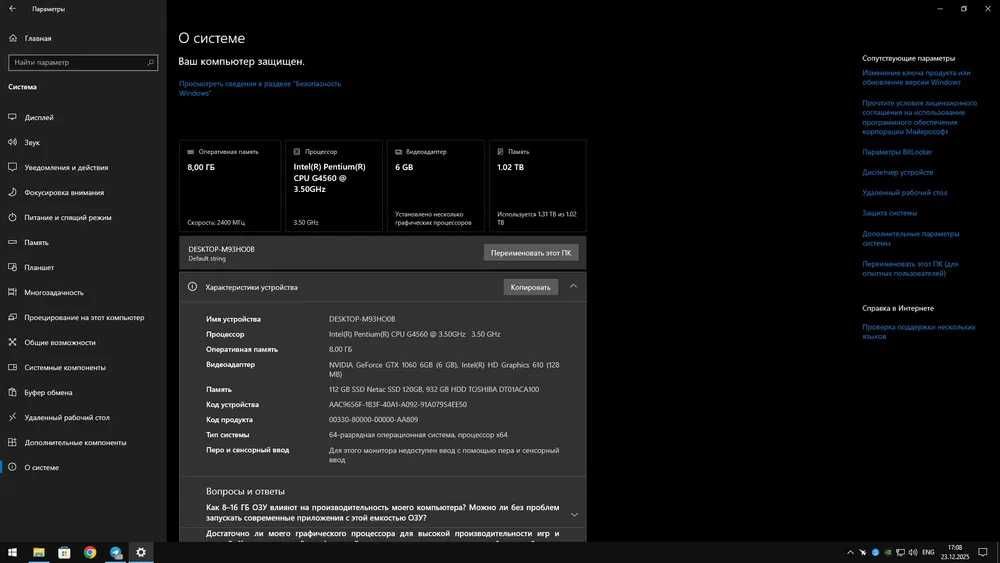Viewport: 1000px width, 563px height.
Task: Open the Параметры BitLocker link
Action: click(897, 152)
